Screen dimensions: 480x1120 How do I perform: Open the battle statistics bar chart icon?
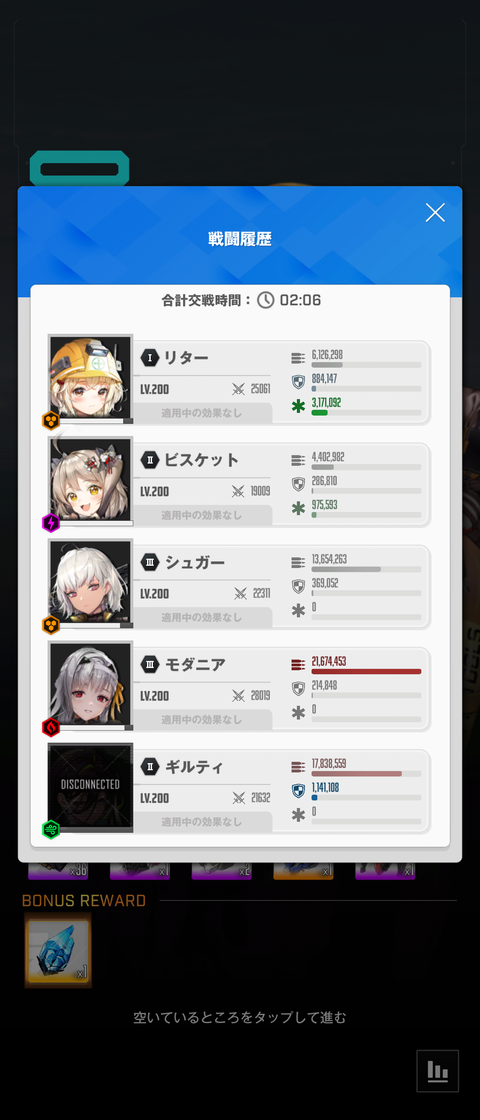click(437, 1071)
